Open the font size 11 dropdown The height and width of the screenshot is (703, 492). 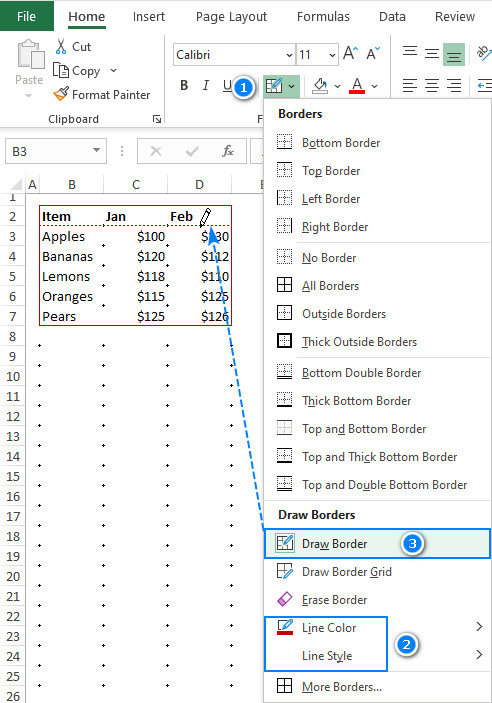click(332, 55)
